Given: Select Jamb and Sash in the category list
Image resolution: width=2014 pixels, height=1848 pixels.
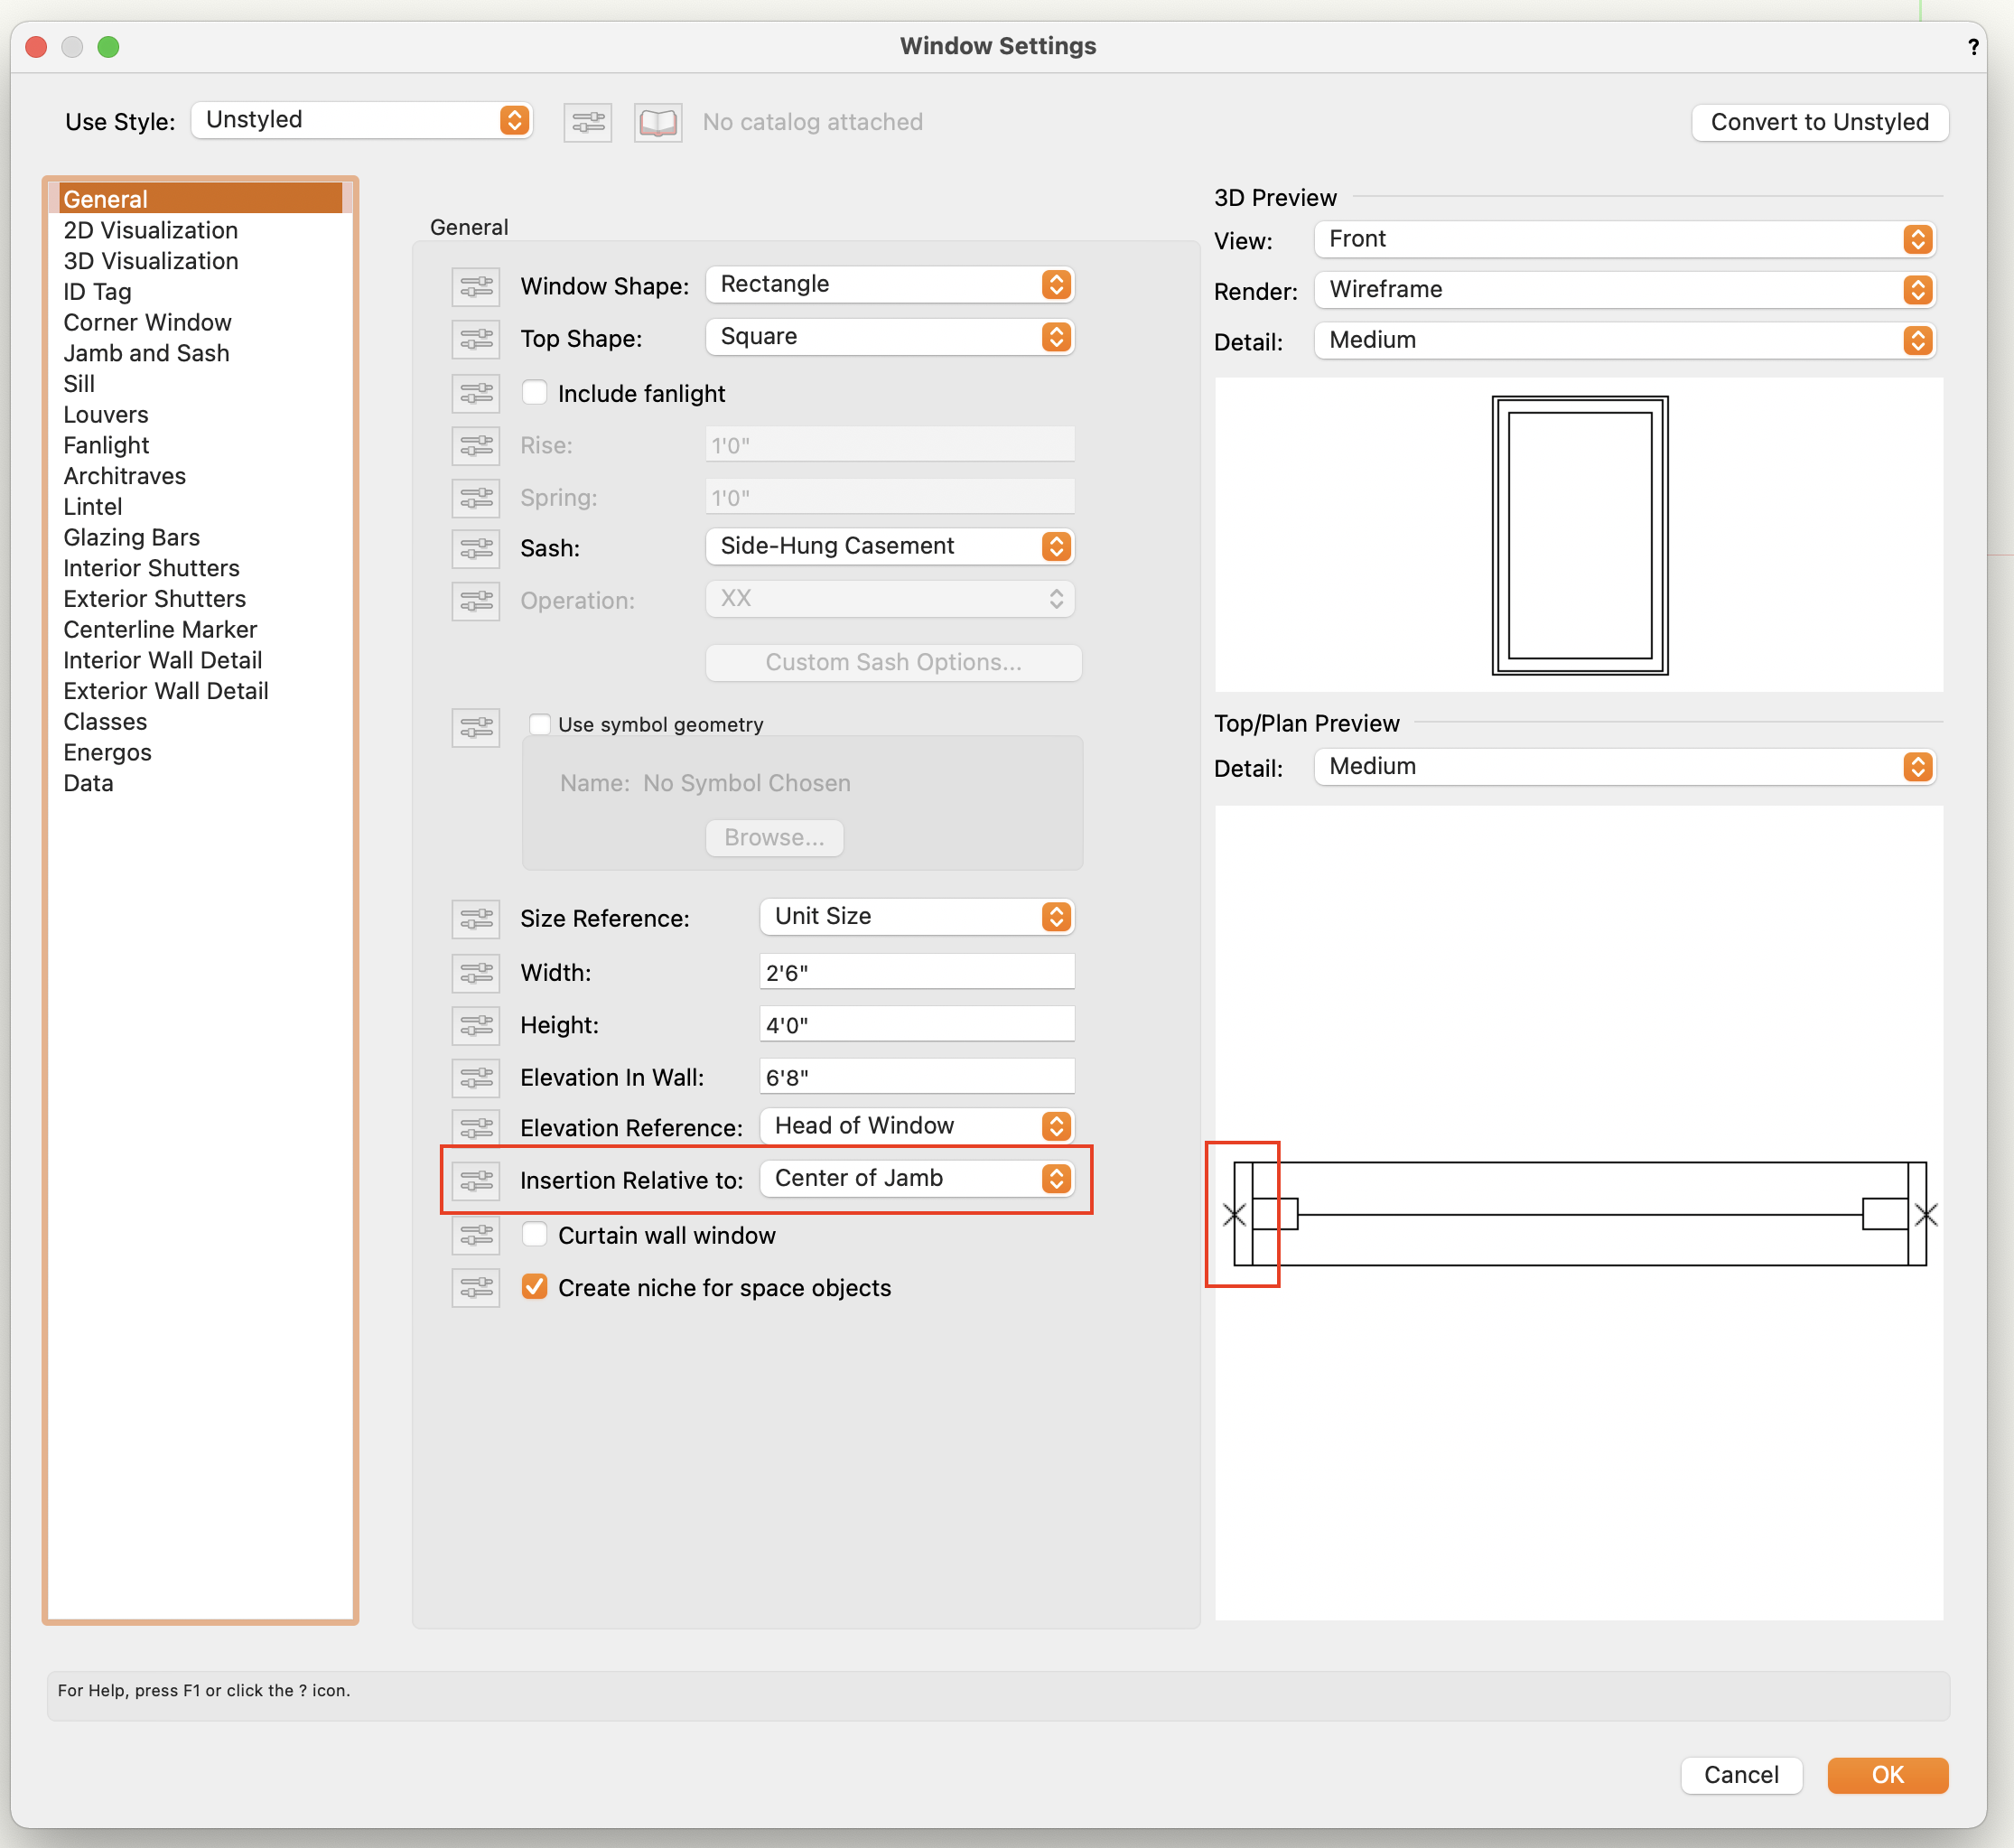Looking at the screenshot, I should 146,353.
